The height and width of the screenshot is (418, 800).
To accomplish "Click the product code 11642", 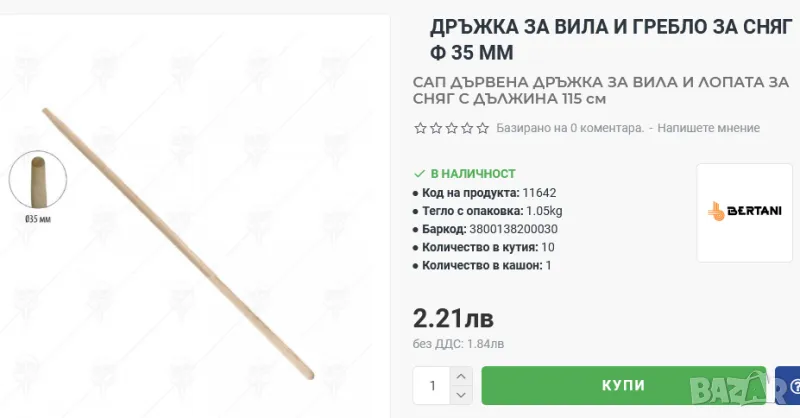I will coord(539,193).
